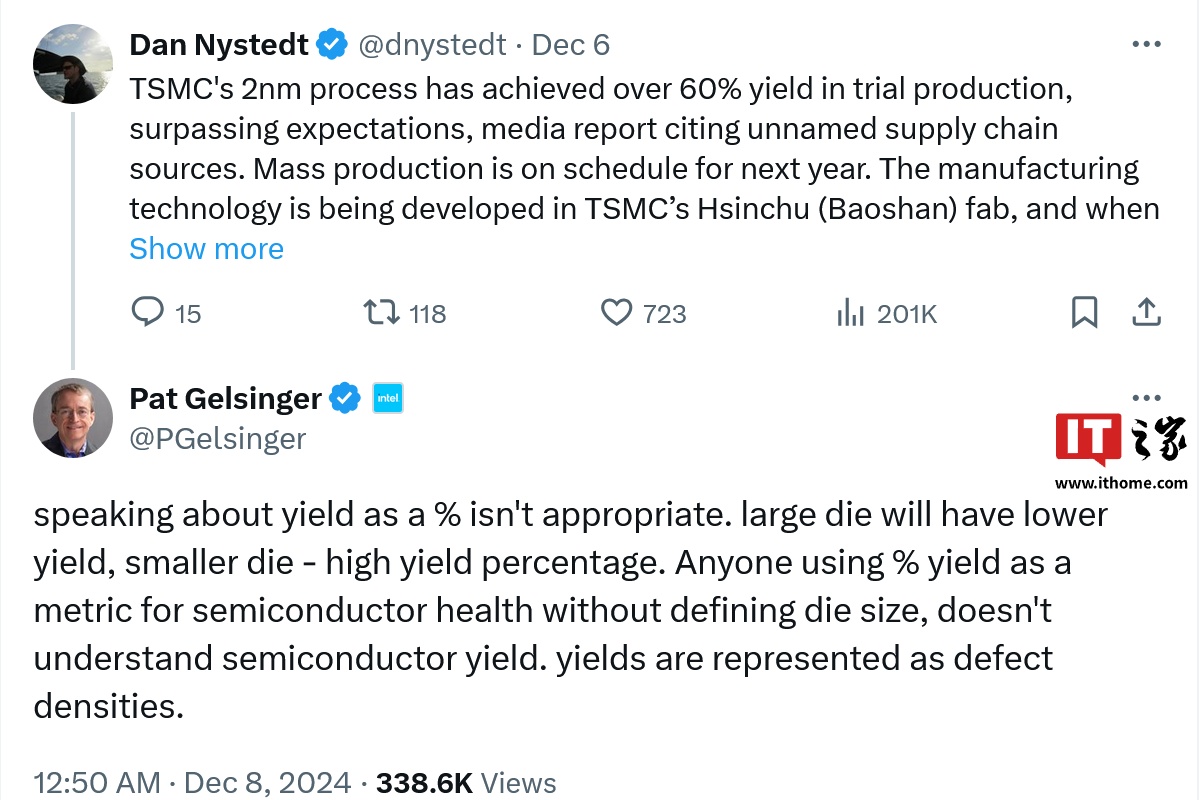The height and width of the screenshot is (800, 1200).
Task: Expand the tweet with Show more
Action: pos(206,249)
